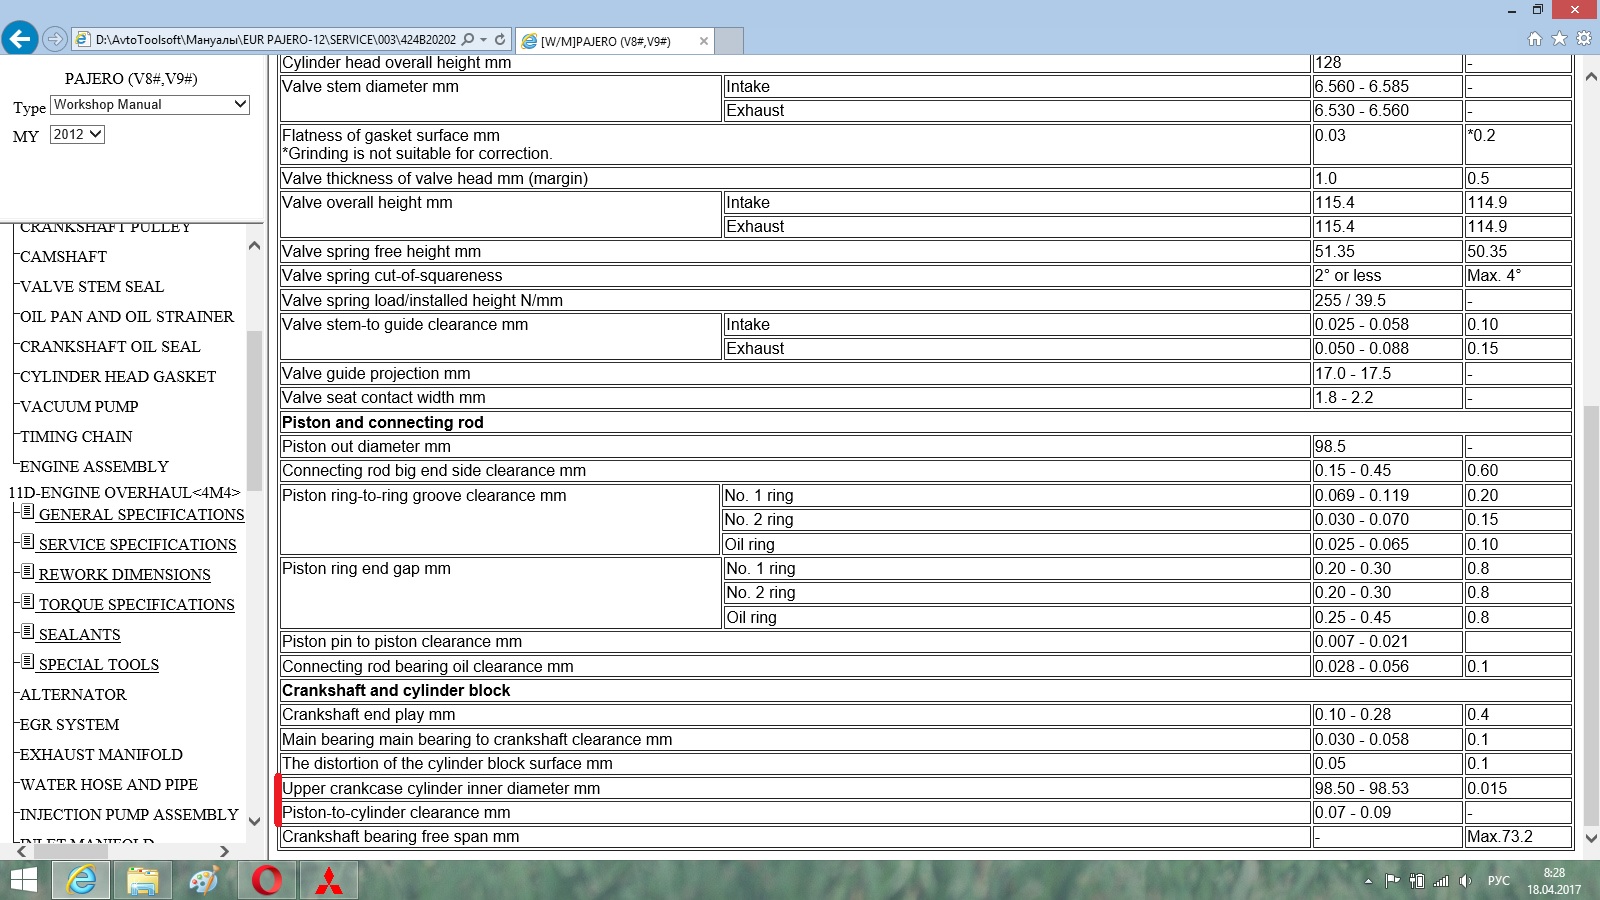Open the TORQUE SPECIFICATIONS link
This screenshot has height=900, width=1600.
[136, 605]
